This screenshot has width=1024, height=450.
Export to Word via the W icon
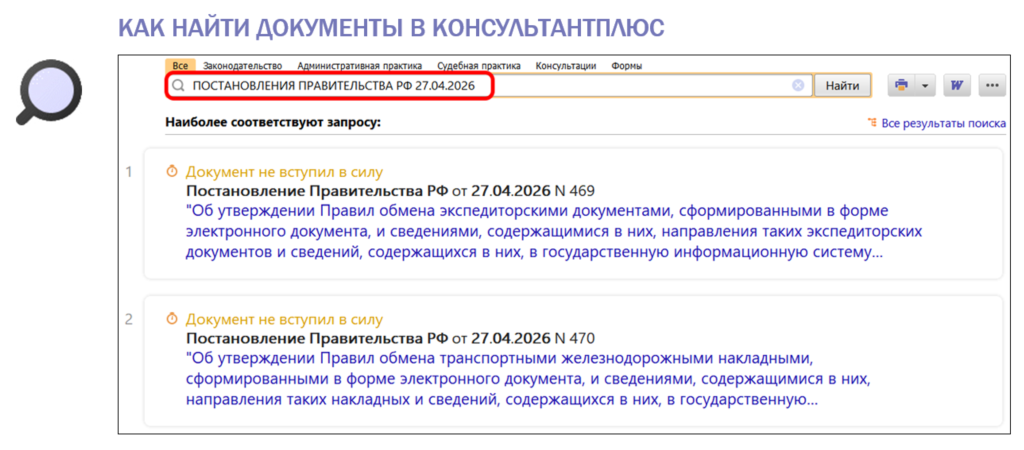[957, 86]
